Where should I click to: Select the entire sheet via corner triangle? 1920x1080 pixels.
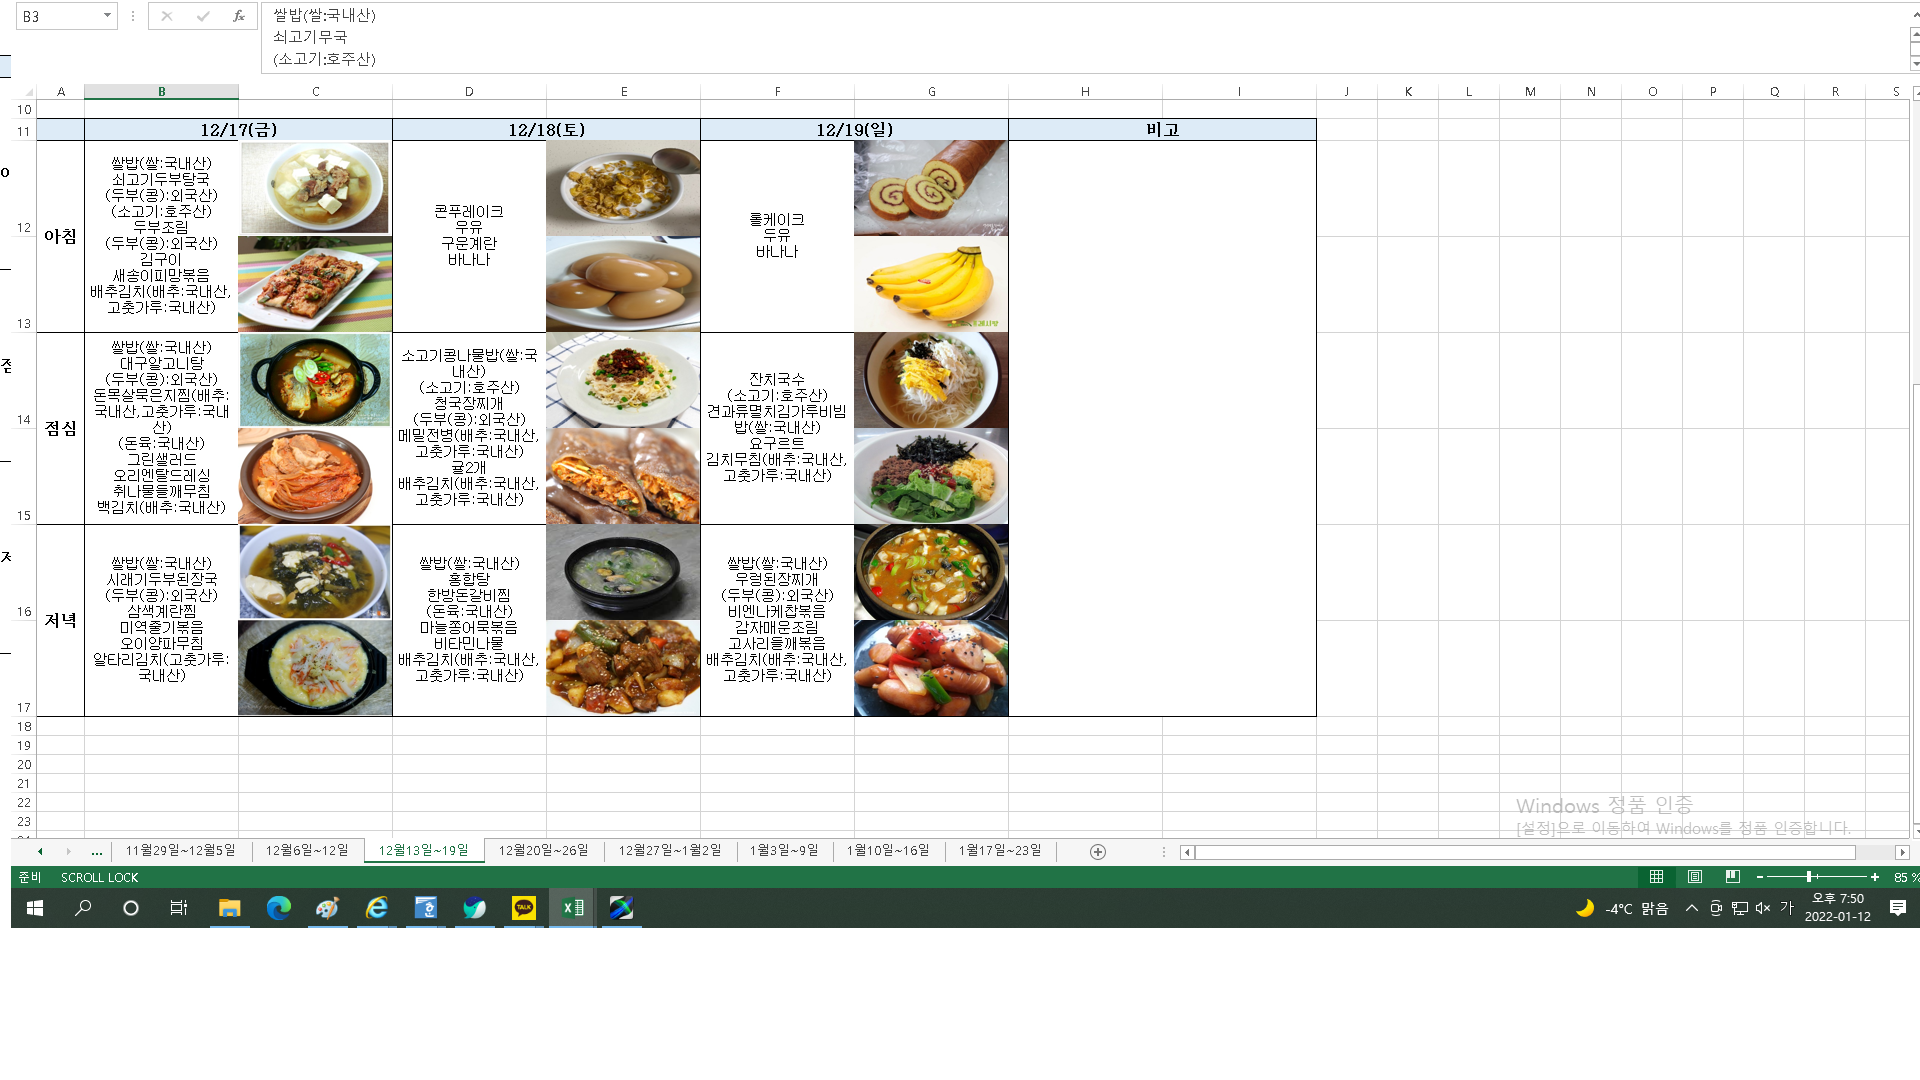27,91
